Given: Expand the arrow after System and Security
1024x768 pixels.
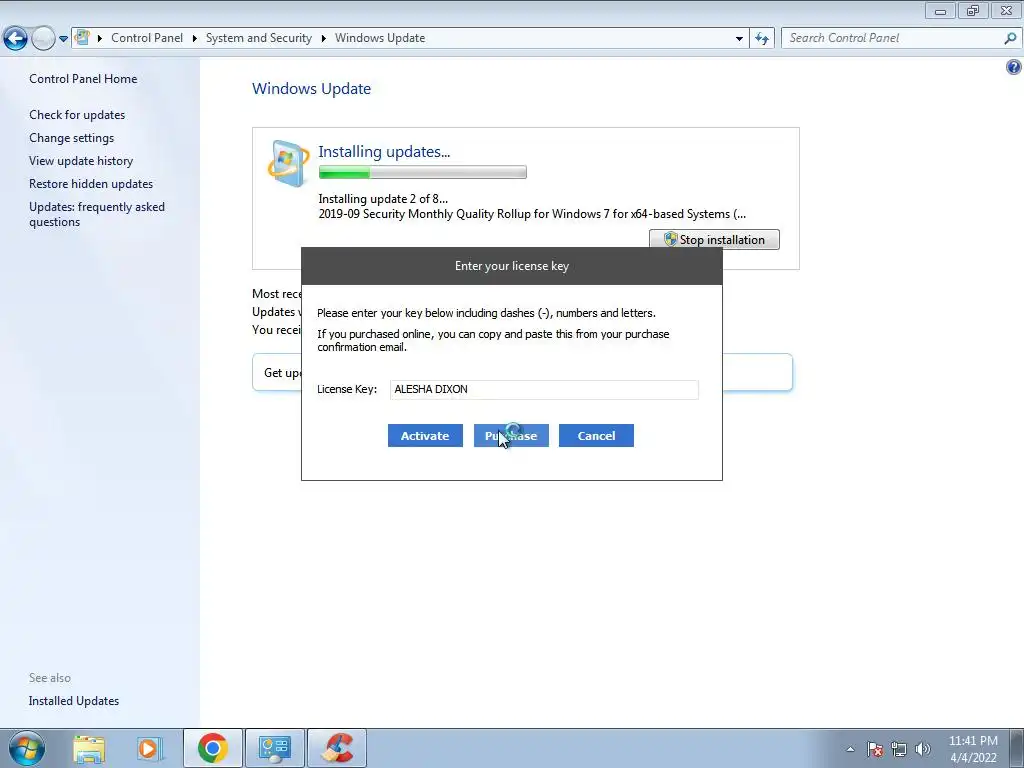Looking at the screenshot, I should pyautogui.click(x=323, y=38).
